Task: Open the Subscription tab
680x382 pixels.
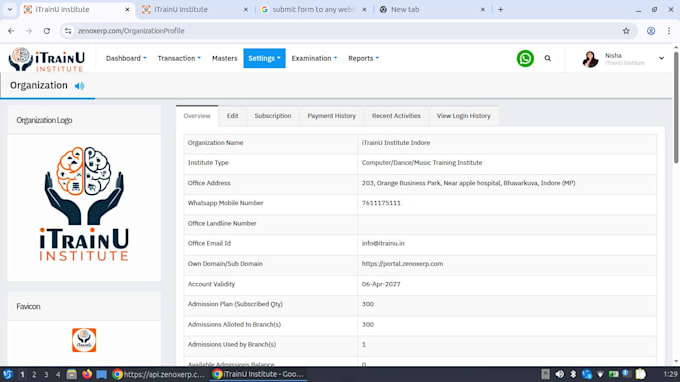Action: pyautogui.click(x=273, y=116)
